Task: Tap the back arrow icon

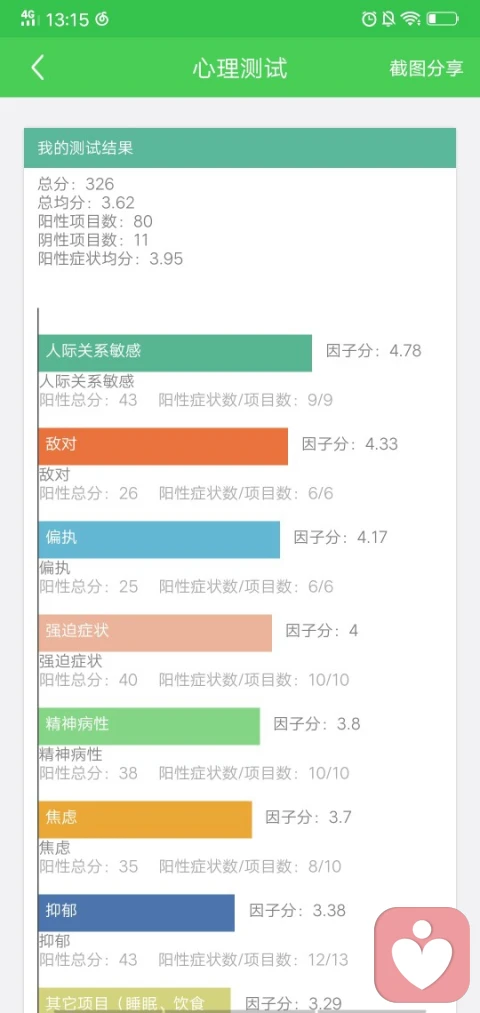Action: click(38, 68)
